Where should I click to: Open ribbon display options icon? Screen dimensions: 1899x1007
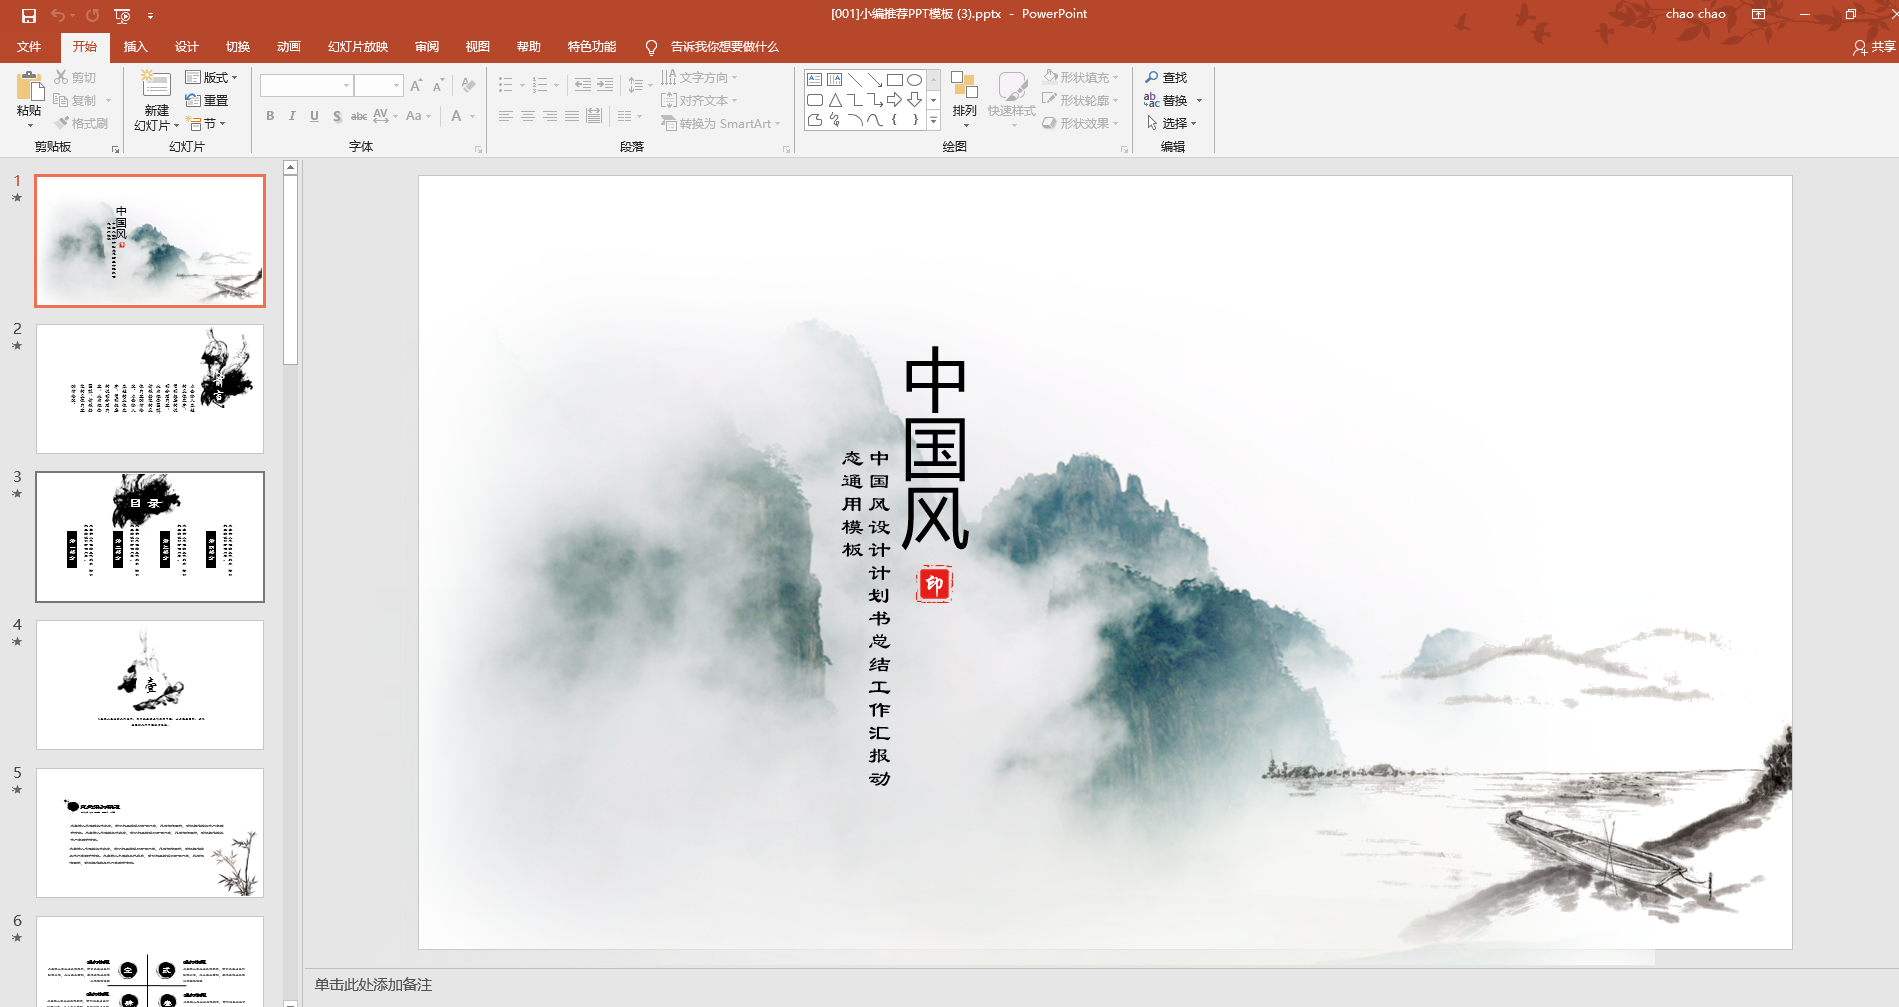[x=1758, y=14]
